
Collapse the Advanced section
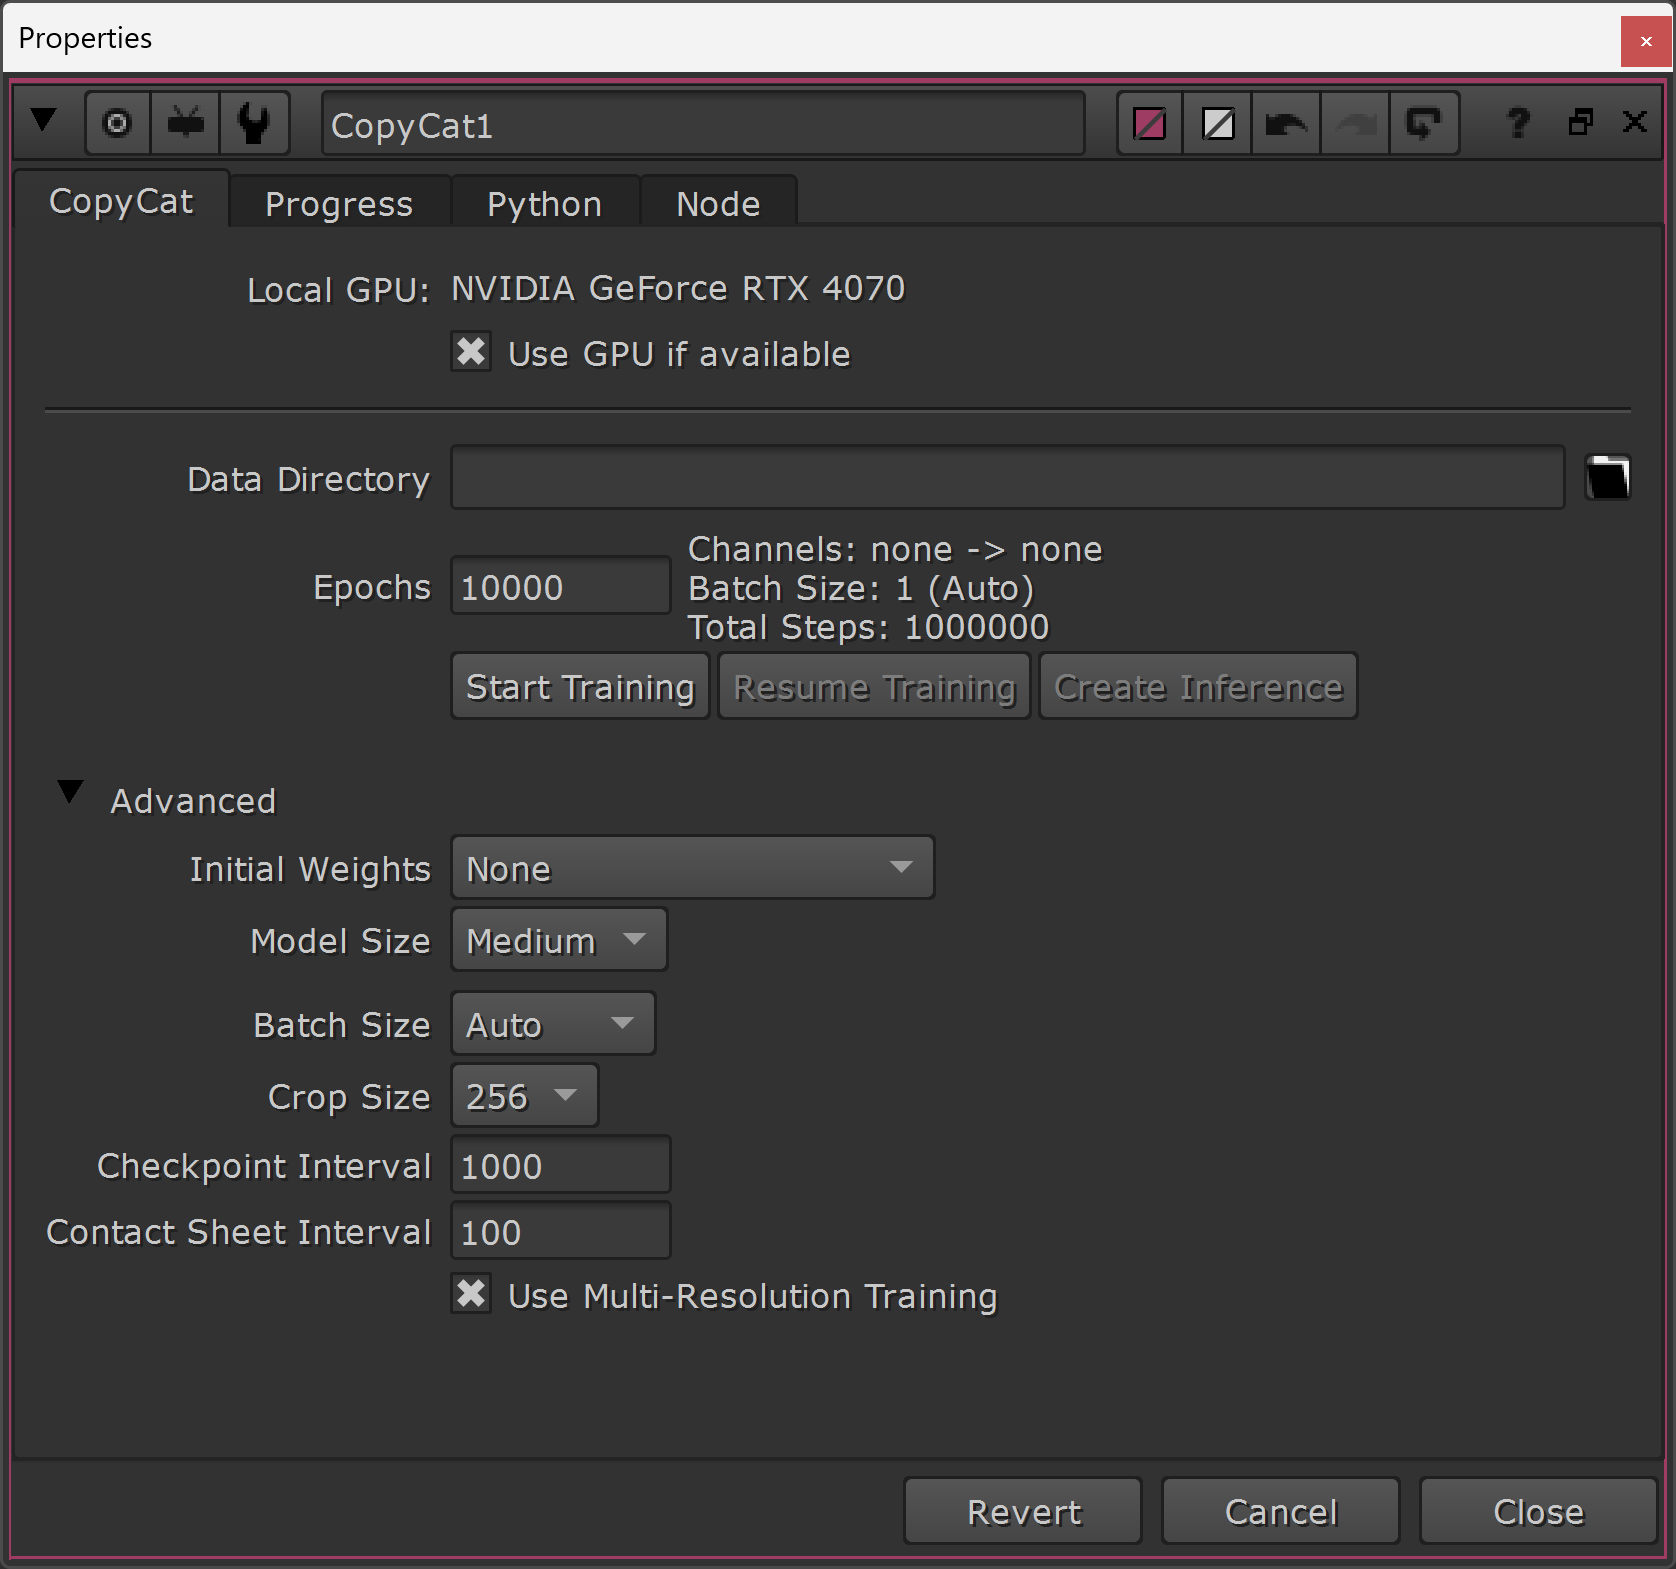(68, 793)
